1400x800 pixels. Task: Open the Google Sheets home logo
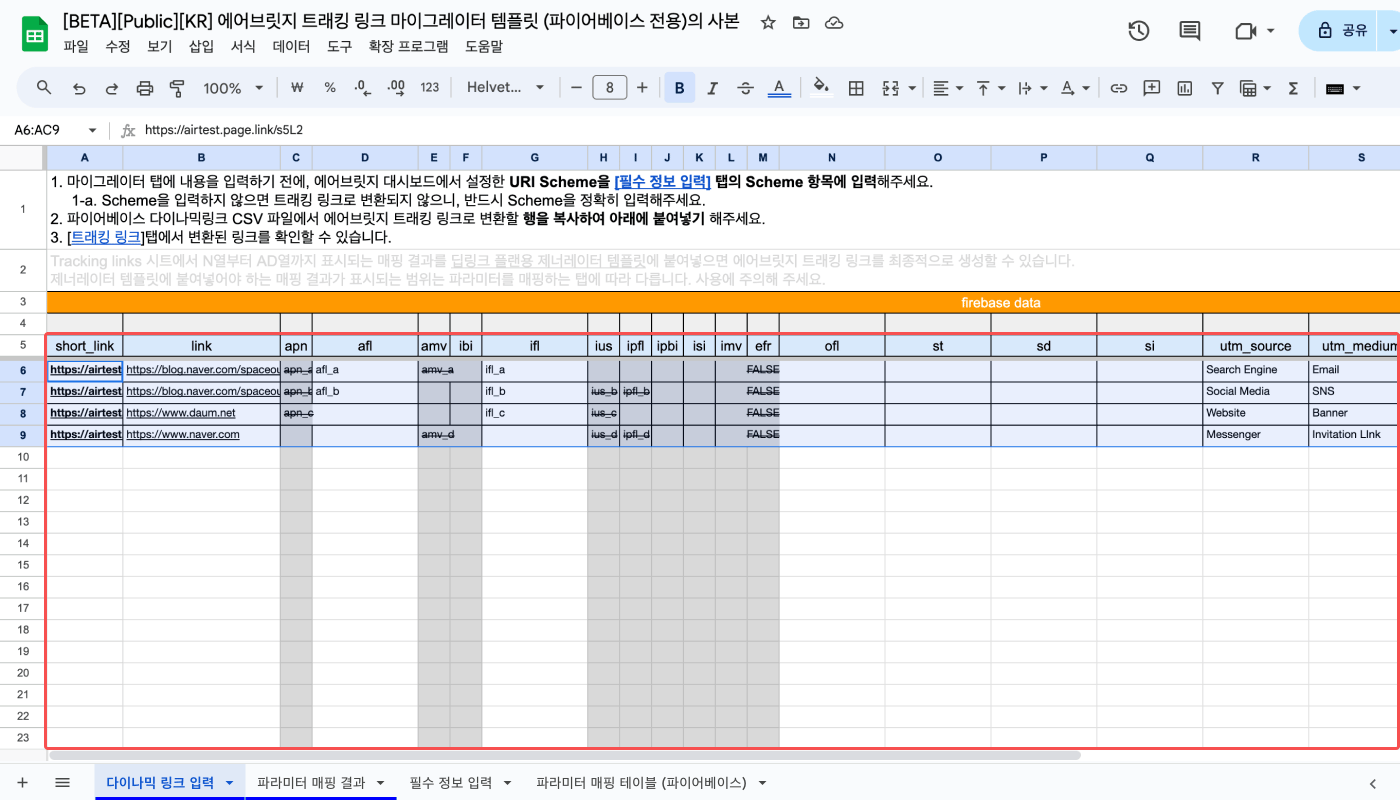pos(35,33)
